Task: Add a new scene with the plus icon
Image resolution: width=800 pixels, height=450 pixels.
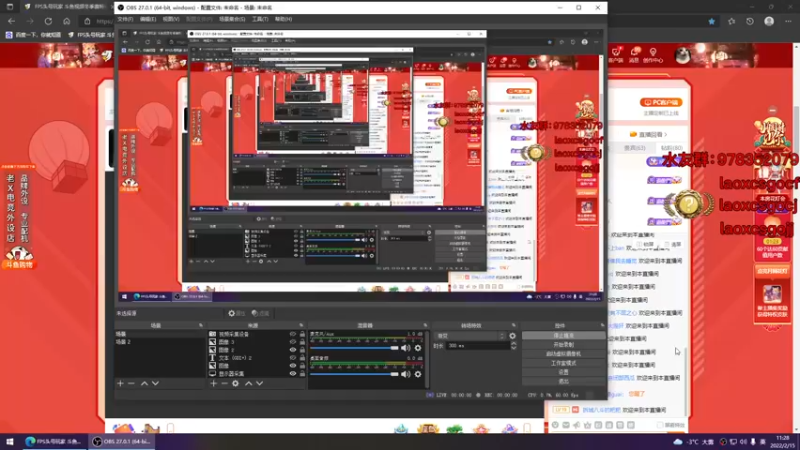Action: [120, 383]
